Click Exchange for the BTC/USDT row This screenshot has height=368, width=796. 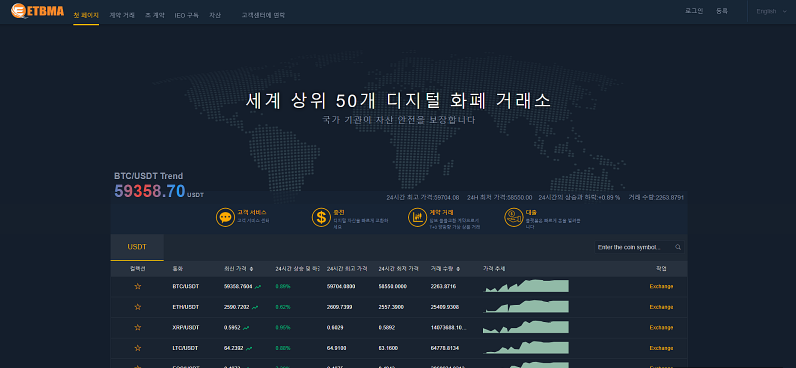[661, 286]
